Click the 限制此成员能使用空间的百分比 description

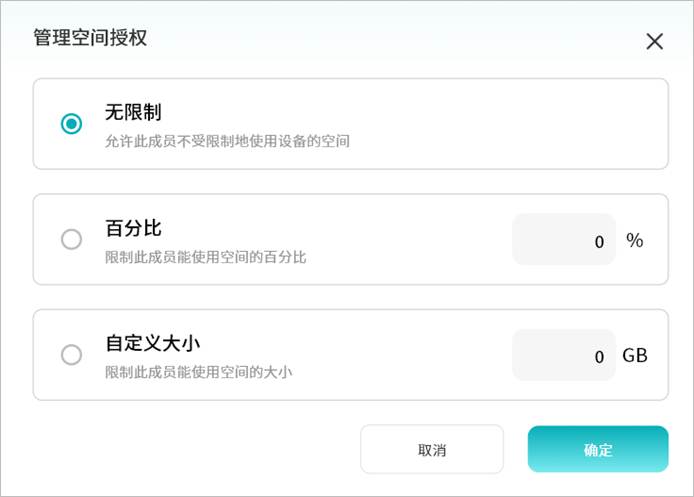[x=205, y=257]
